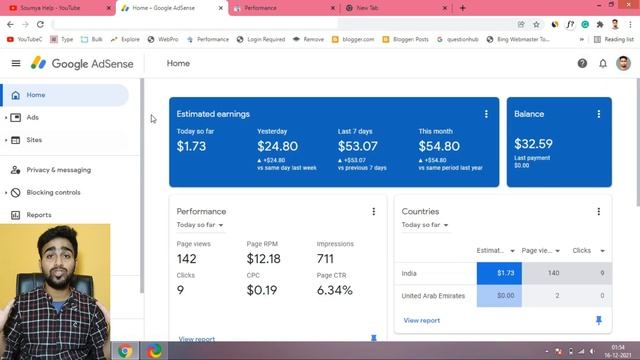
Task: Open the Chrome three-dot menu
Action: point(631,24)
